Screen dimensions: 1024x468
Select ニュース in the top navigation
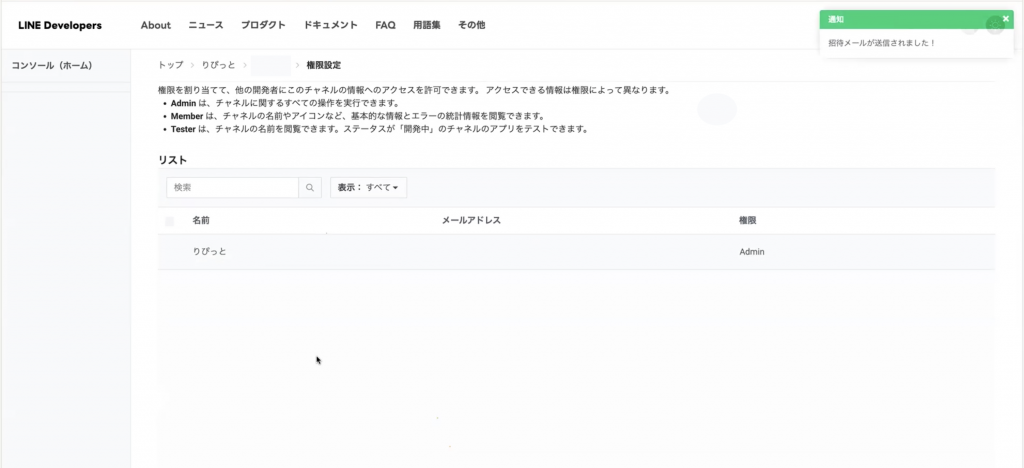205,25
